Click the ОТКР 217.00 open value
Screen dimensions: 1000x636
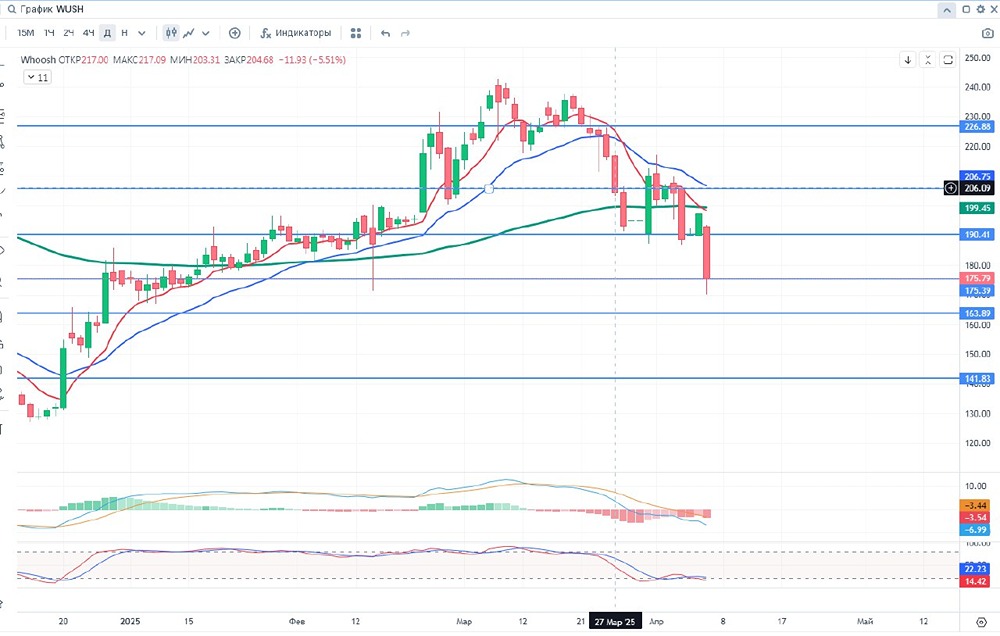(84, 60)
